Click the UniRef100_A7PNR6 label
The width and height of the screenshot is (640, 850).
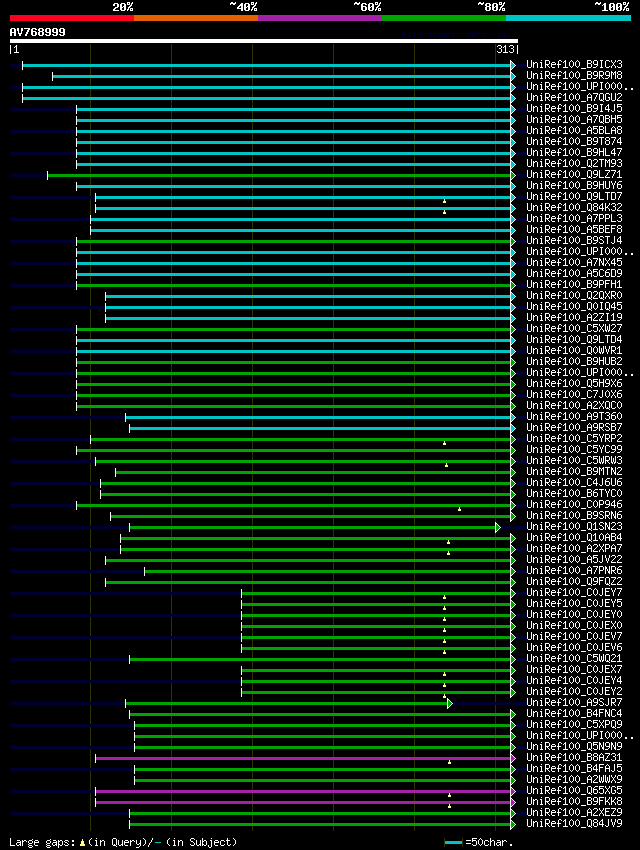[574, 570]
